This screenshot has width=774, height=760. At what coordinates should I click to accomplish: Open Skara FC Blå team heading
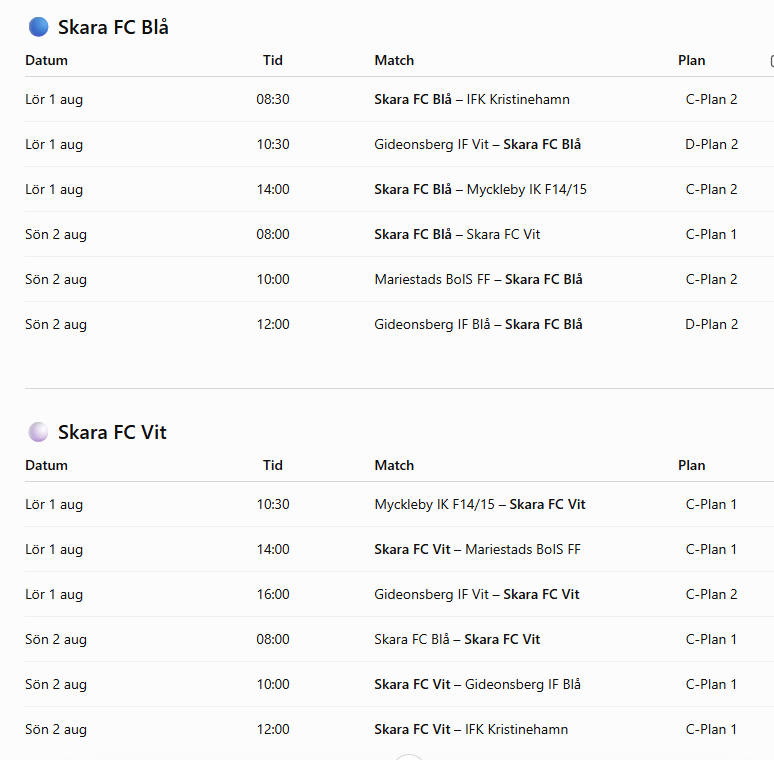click(113, 27)
